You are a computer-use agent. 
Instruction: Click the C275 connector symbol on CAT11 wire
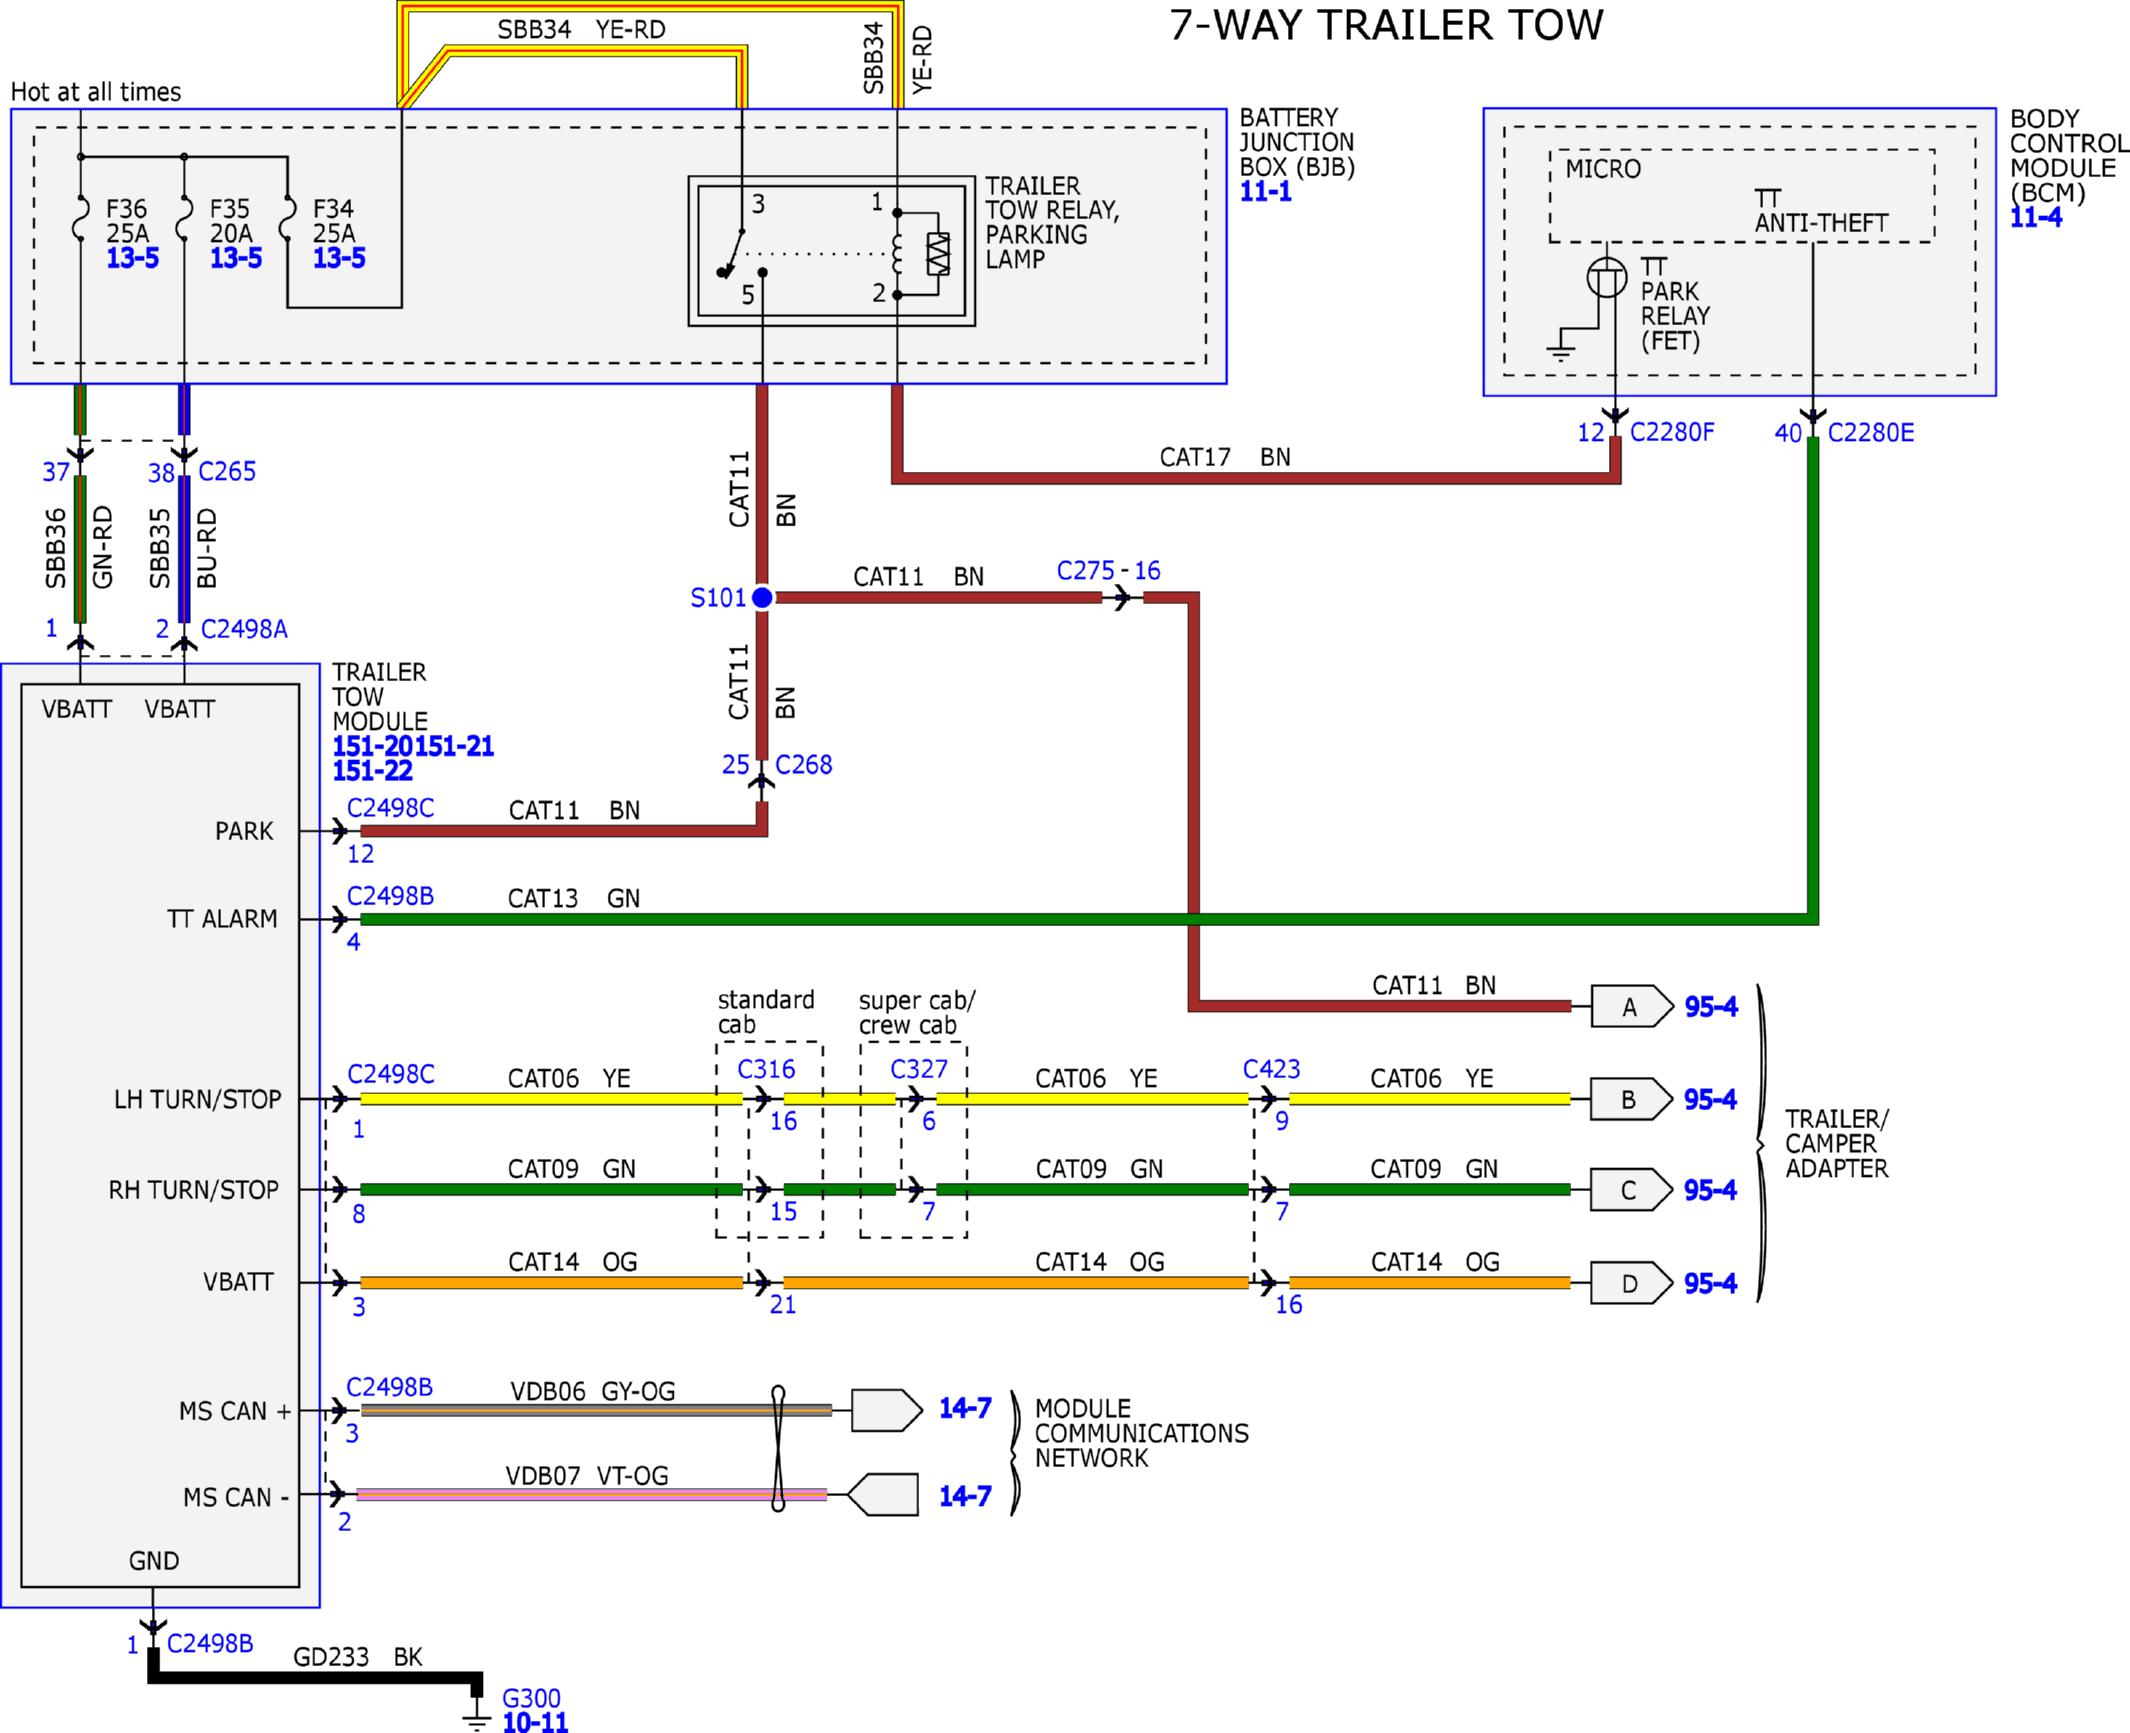[x=1122, y=598]
